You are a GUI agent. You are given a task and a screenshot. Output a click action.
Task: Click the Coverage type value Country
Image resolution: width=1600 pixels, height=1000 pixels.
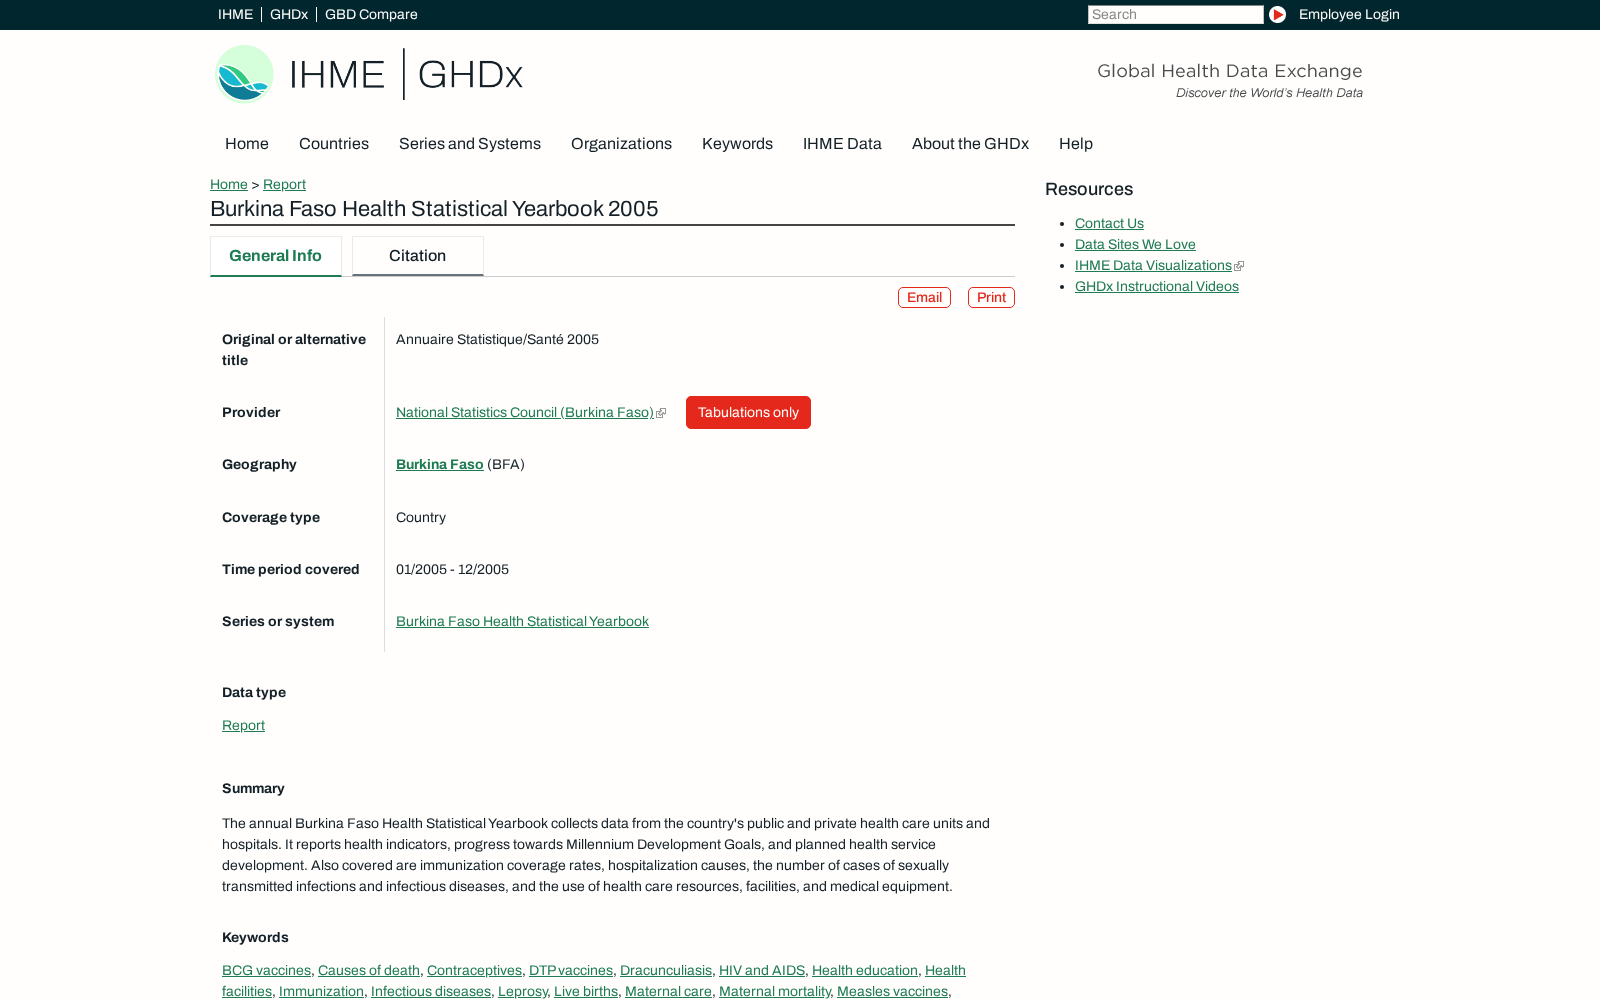pos(421,517)
